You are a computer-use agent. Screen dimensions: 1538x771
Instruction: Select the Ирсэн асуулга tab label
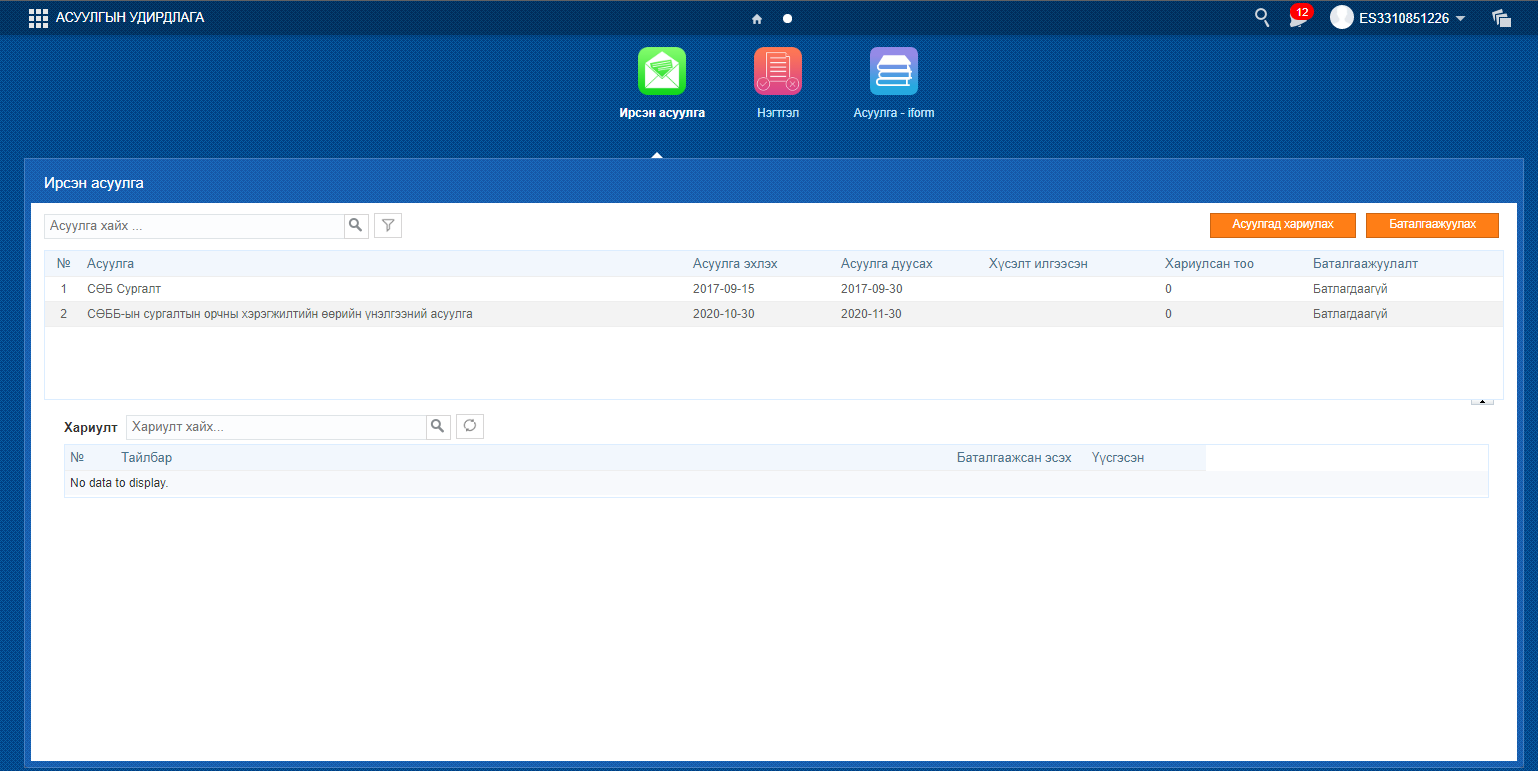pos(662,113)
